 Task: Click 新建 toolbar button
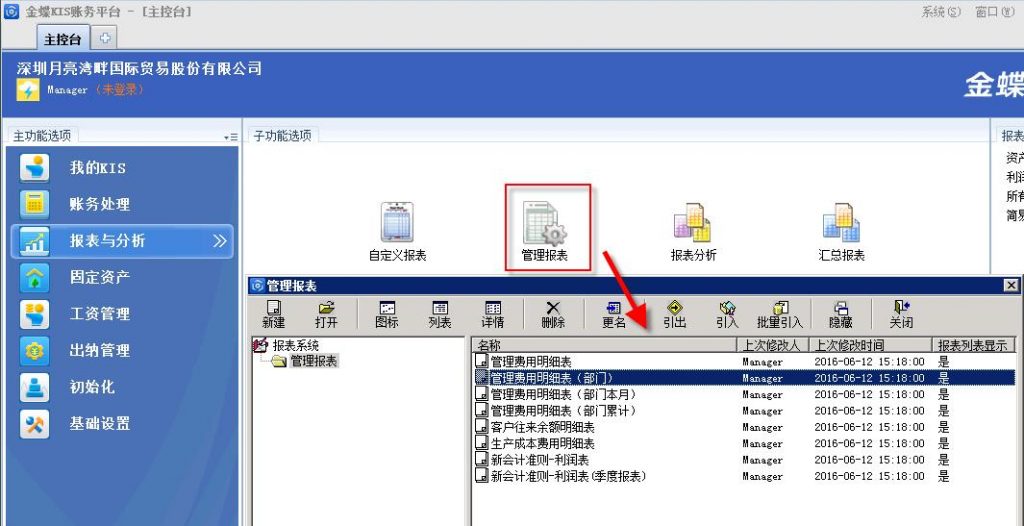tap(273, 314)
